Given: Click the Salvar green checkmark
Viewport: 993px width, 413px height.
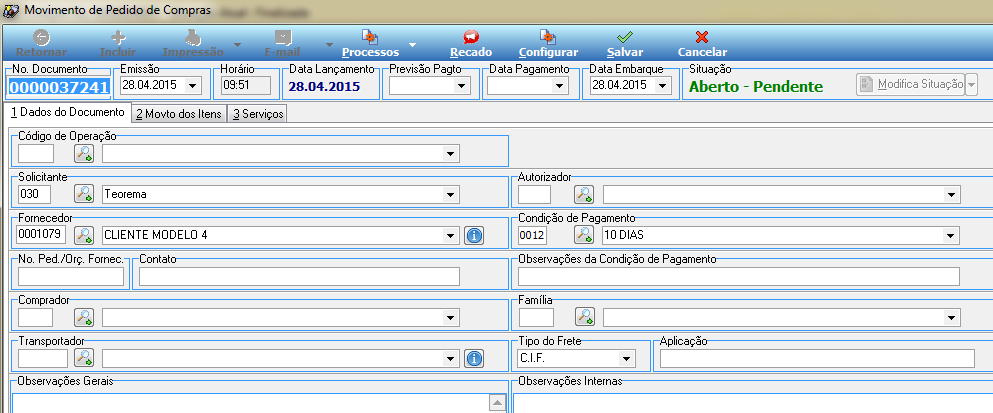Looking at the screenshot, I should point(624,37).
